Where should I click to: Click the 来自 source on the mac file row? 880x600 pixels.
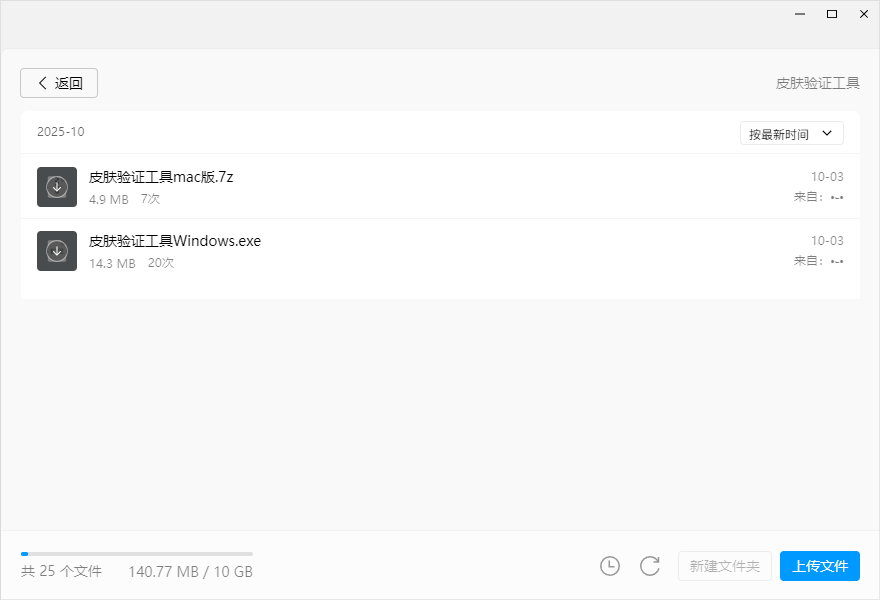(x=819, y=197)
